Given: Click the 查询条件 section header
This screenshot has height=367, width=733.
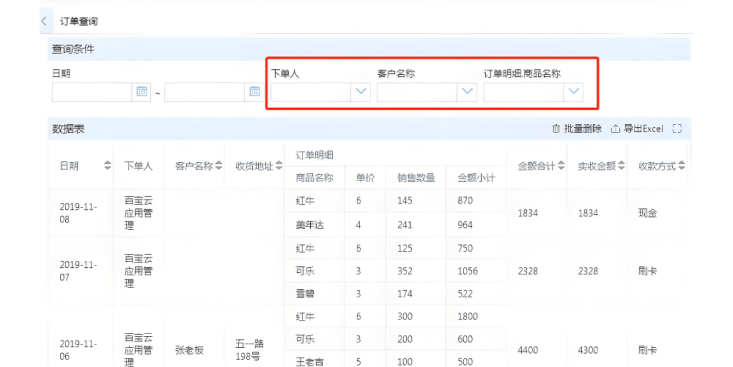Looking at the screenshot, I should [73, 49].
